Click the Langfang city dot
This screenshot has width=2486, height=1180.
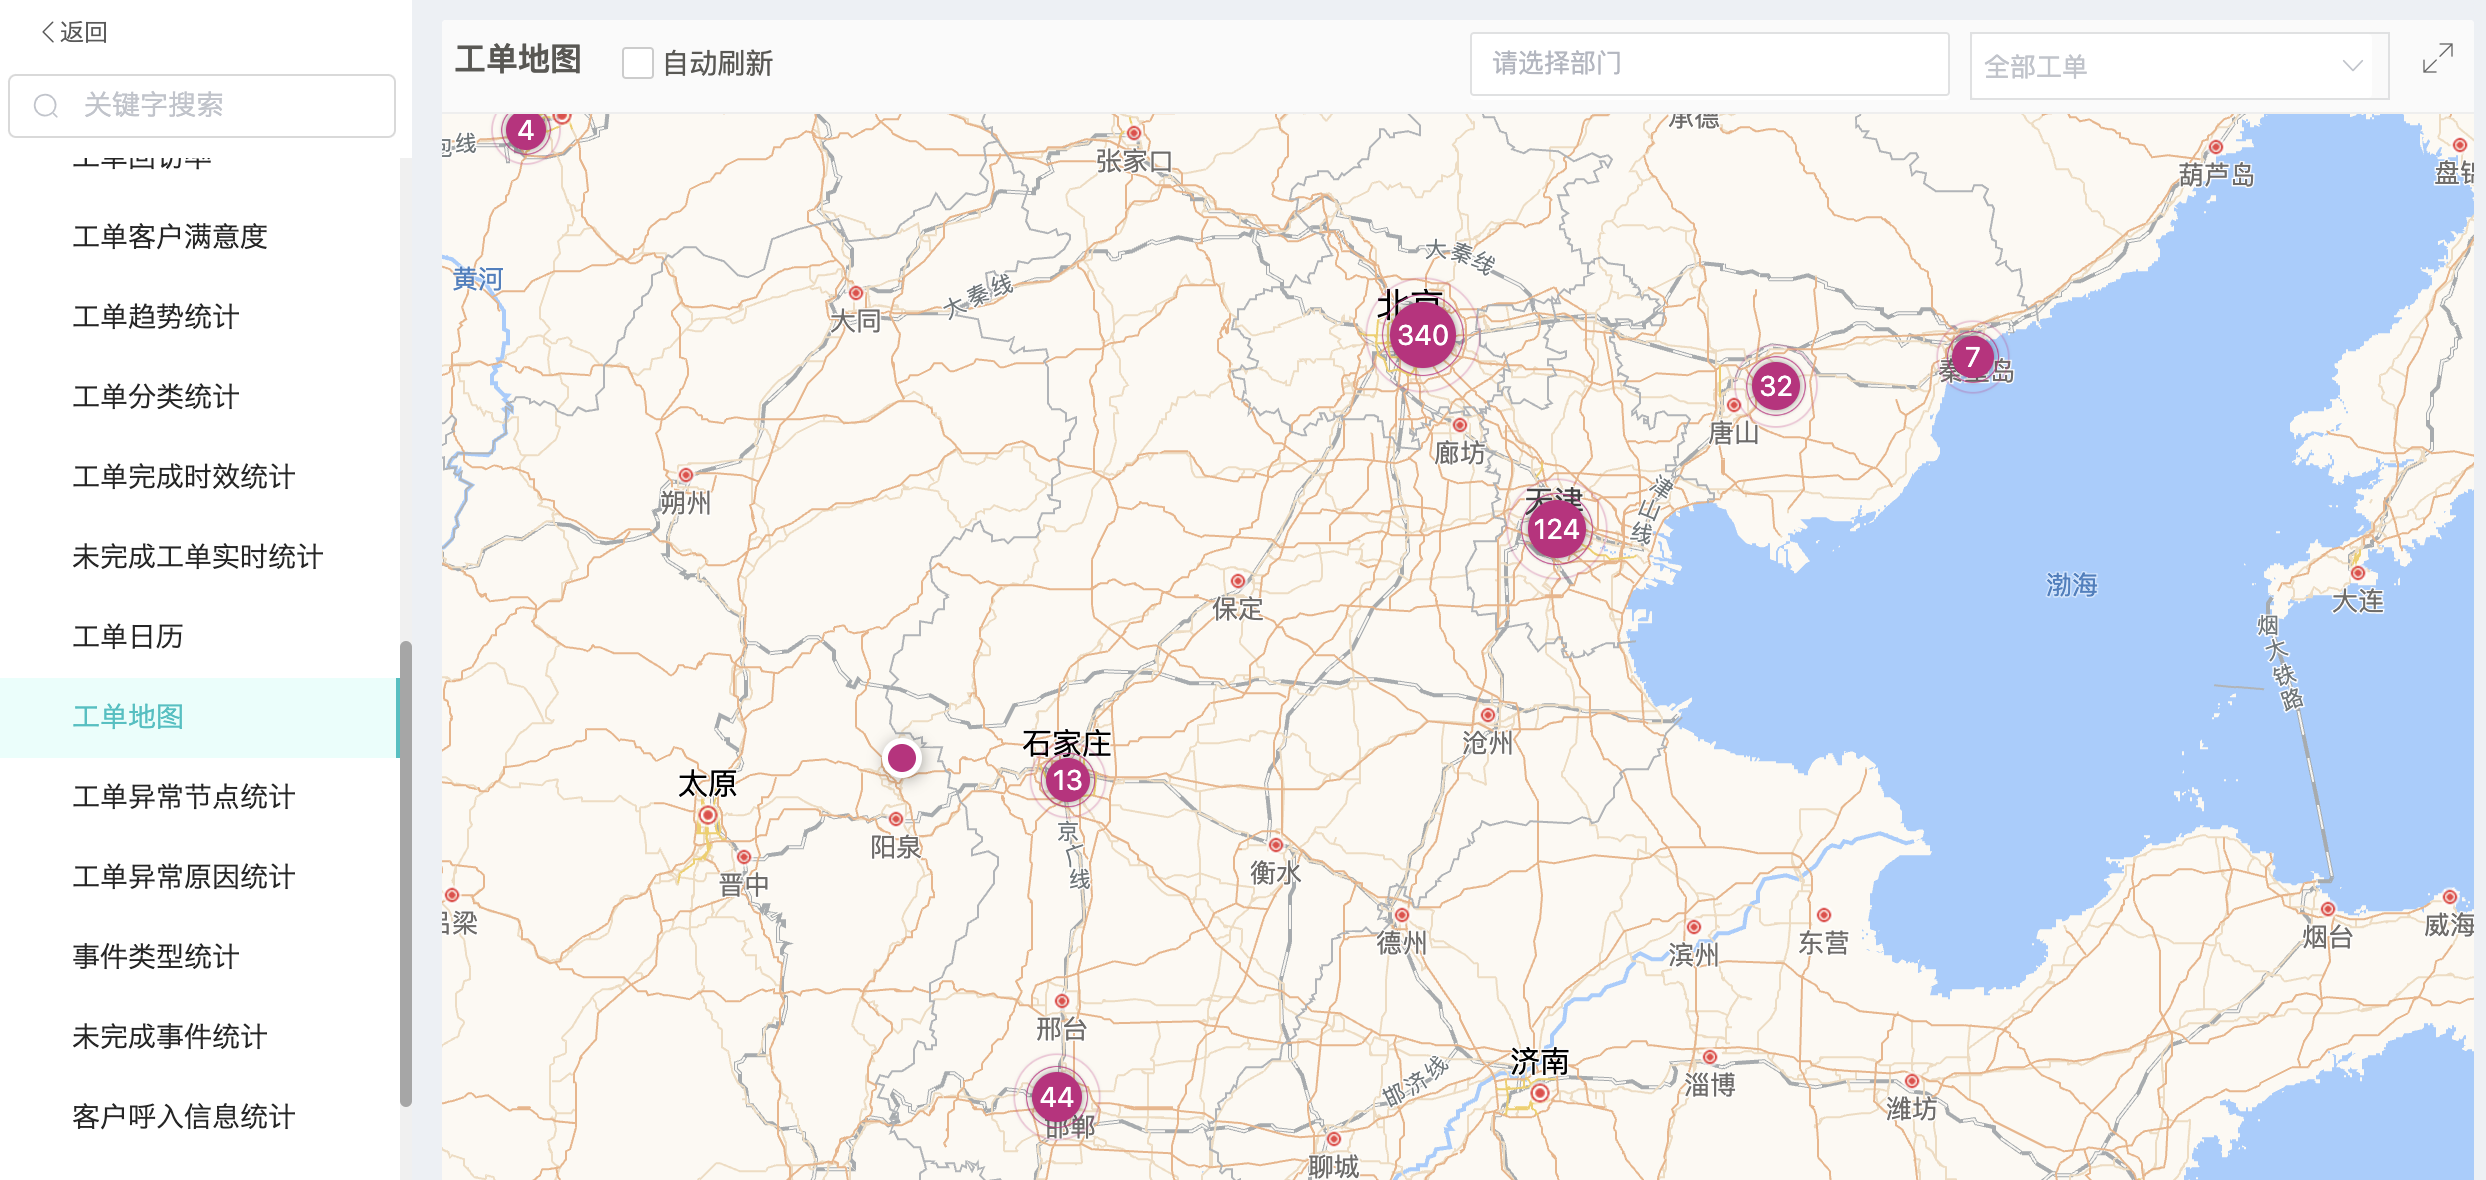[x=1460, y=425]
